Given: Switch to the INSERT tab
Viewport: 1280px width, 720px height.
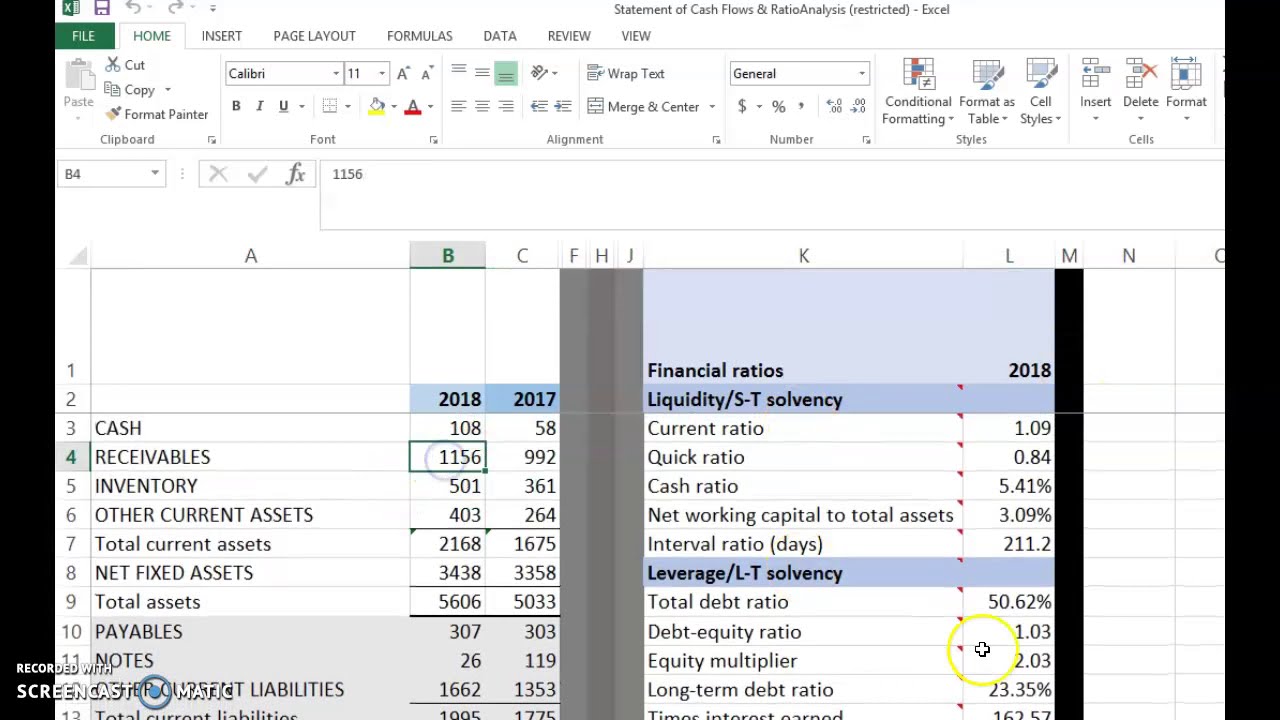Looking at the screenshot, I should [x=221, y=36].
